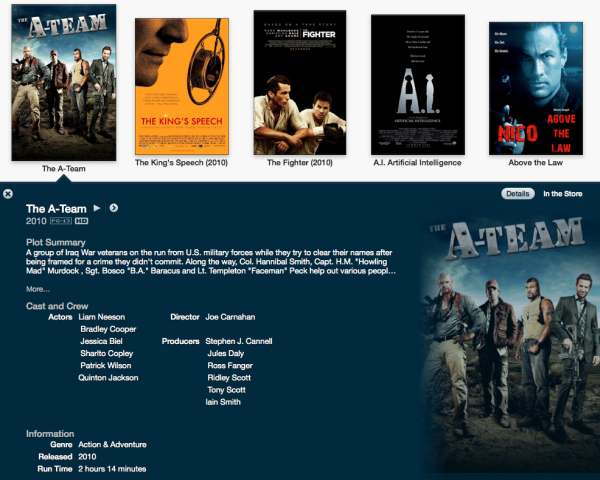
Task: Click 'The Fighter (2010)' caption
Action: (300, 163)
